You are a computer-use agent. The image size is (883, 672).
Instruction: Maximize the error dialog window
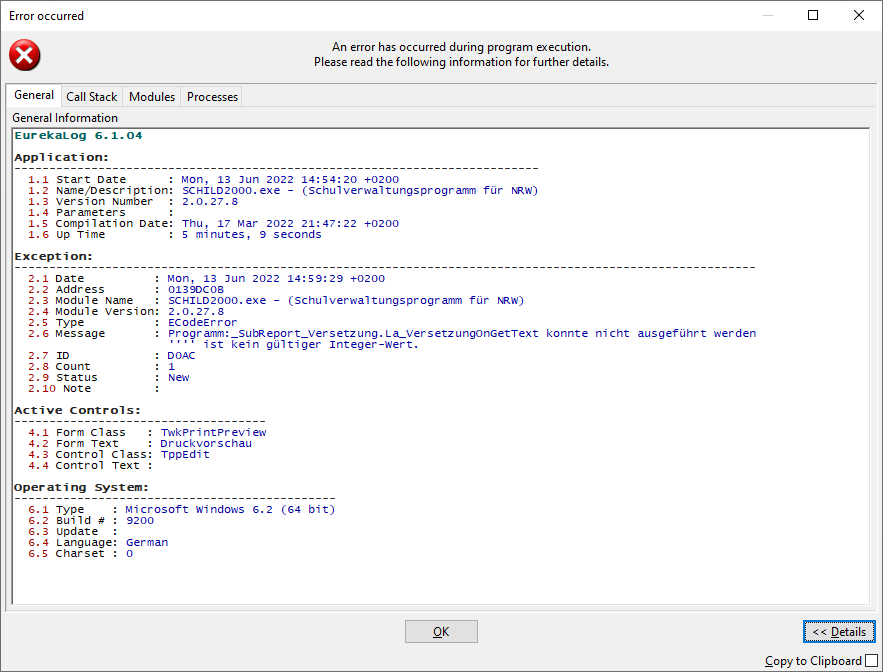pyautogui.click(x=813, y=15)
